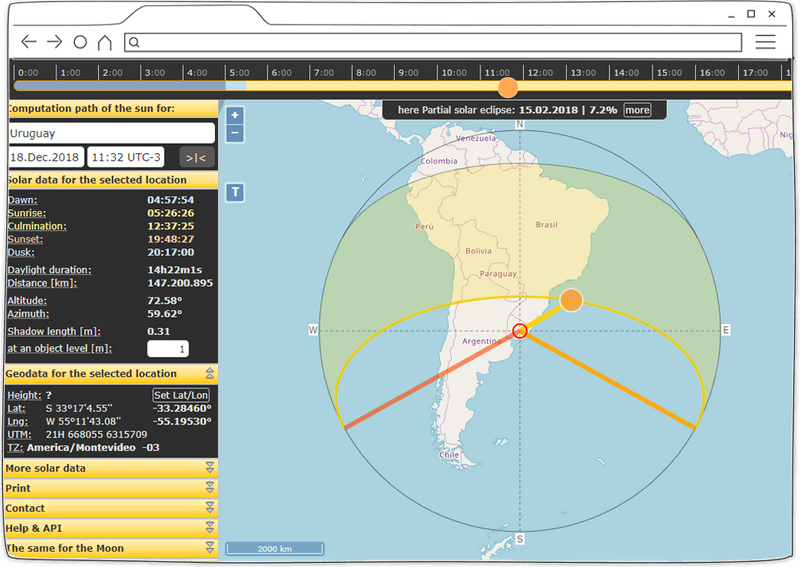The height and width of the screenshot is (567, 800).
Task: Click the orange time slider handle
Action: point(508,87)
